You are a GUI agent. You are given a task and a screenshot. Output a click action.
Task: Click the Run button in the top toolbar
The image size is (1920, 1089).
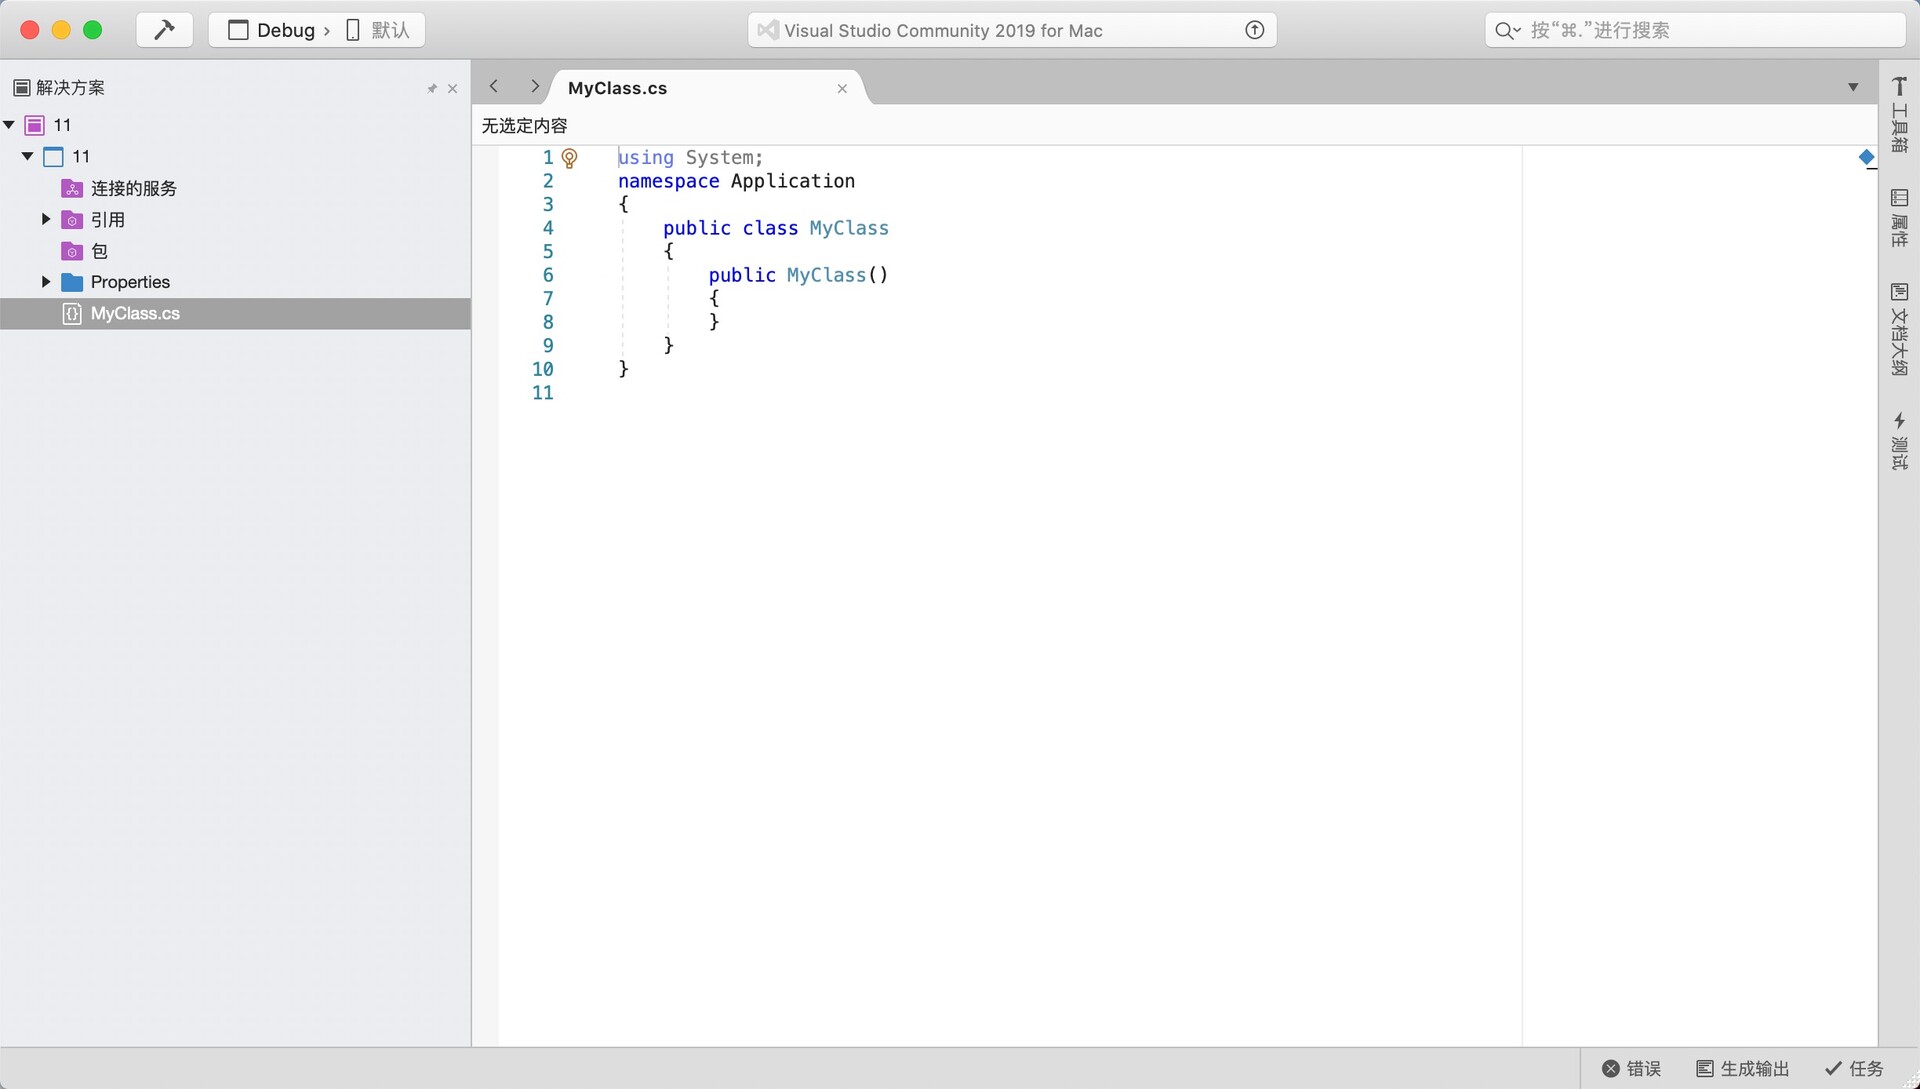pyautogui.click(x=164, y=29)
